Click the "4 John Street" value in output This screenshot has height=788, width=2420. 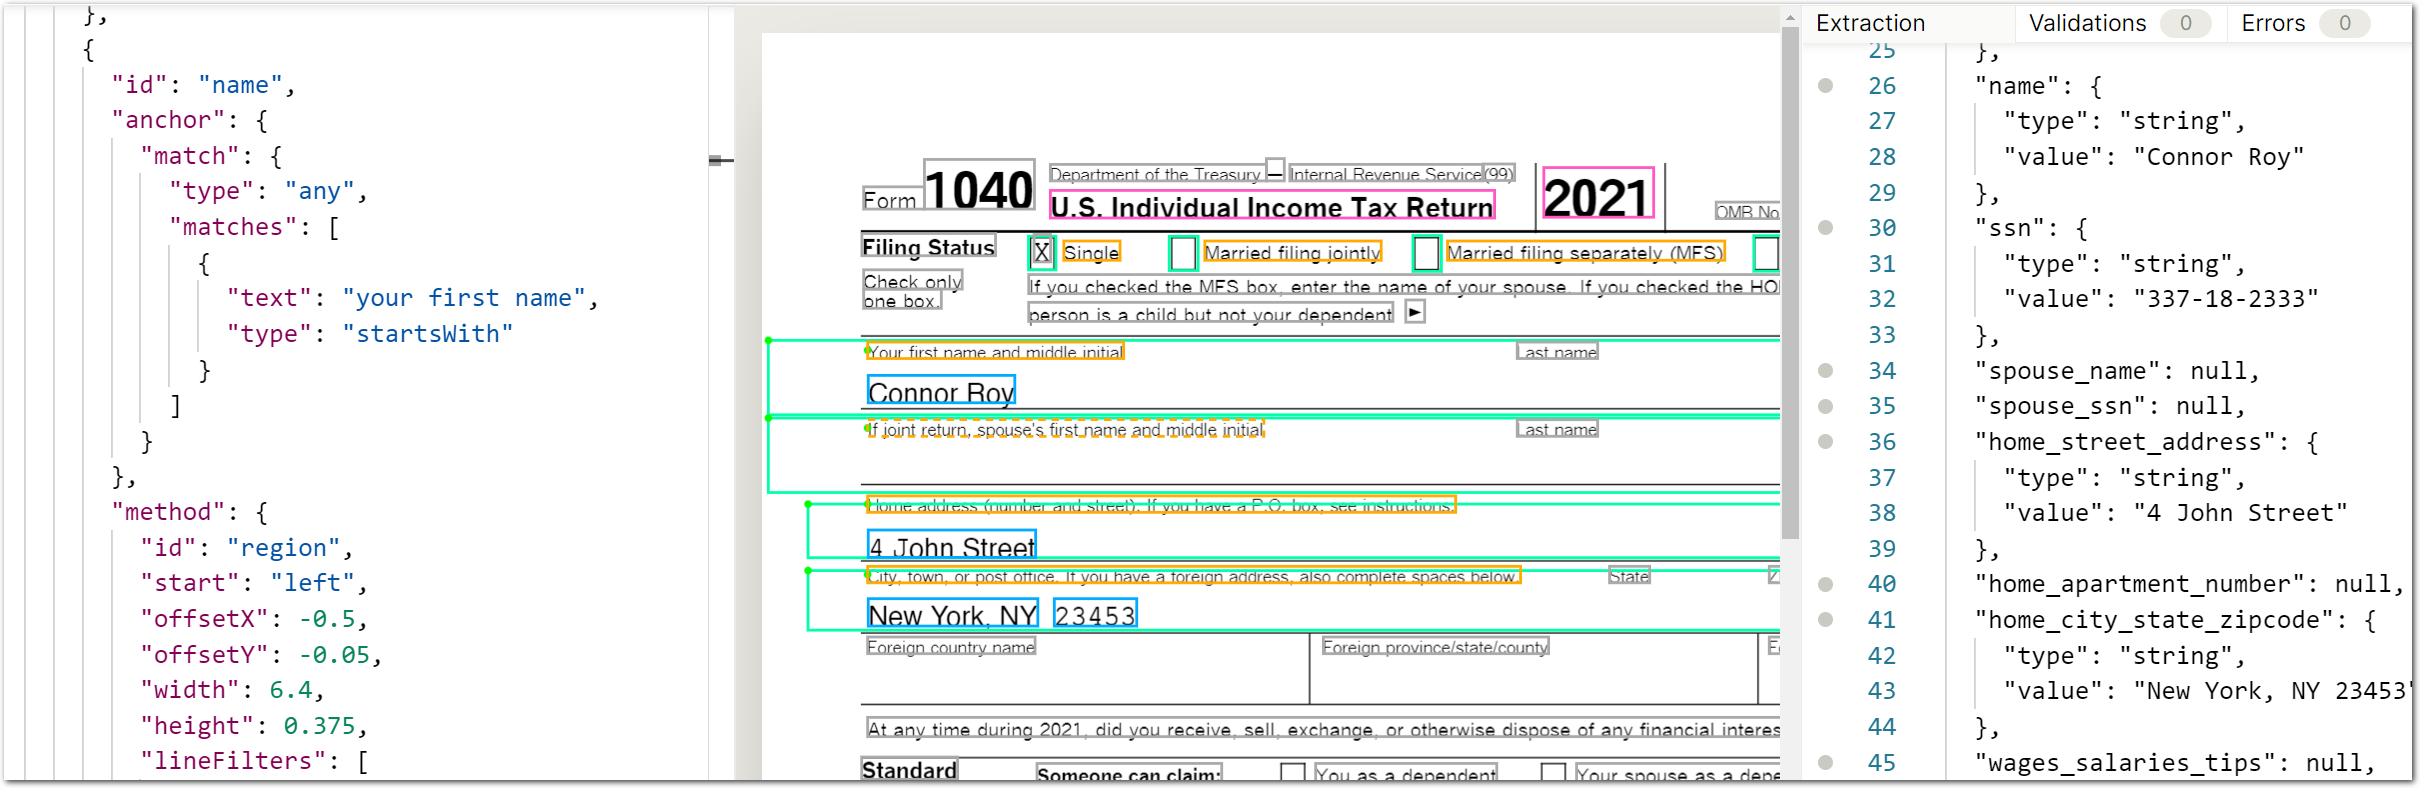[x=2240, y=513]
